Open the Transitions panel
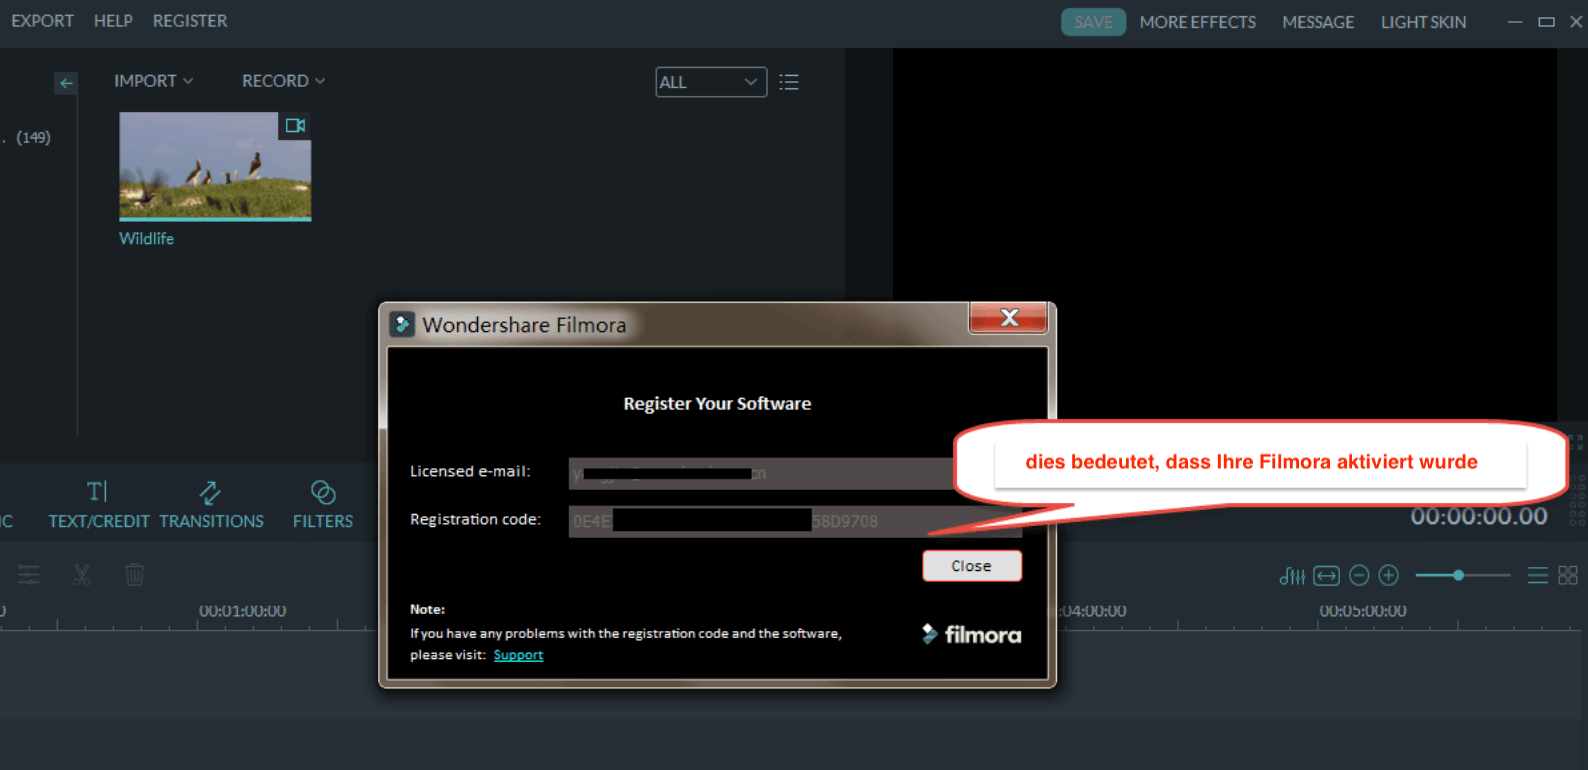 211,504
